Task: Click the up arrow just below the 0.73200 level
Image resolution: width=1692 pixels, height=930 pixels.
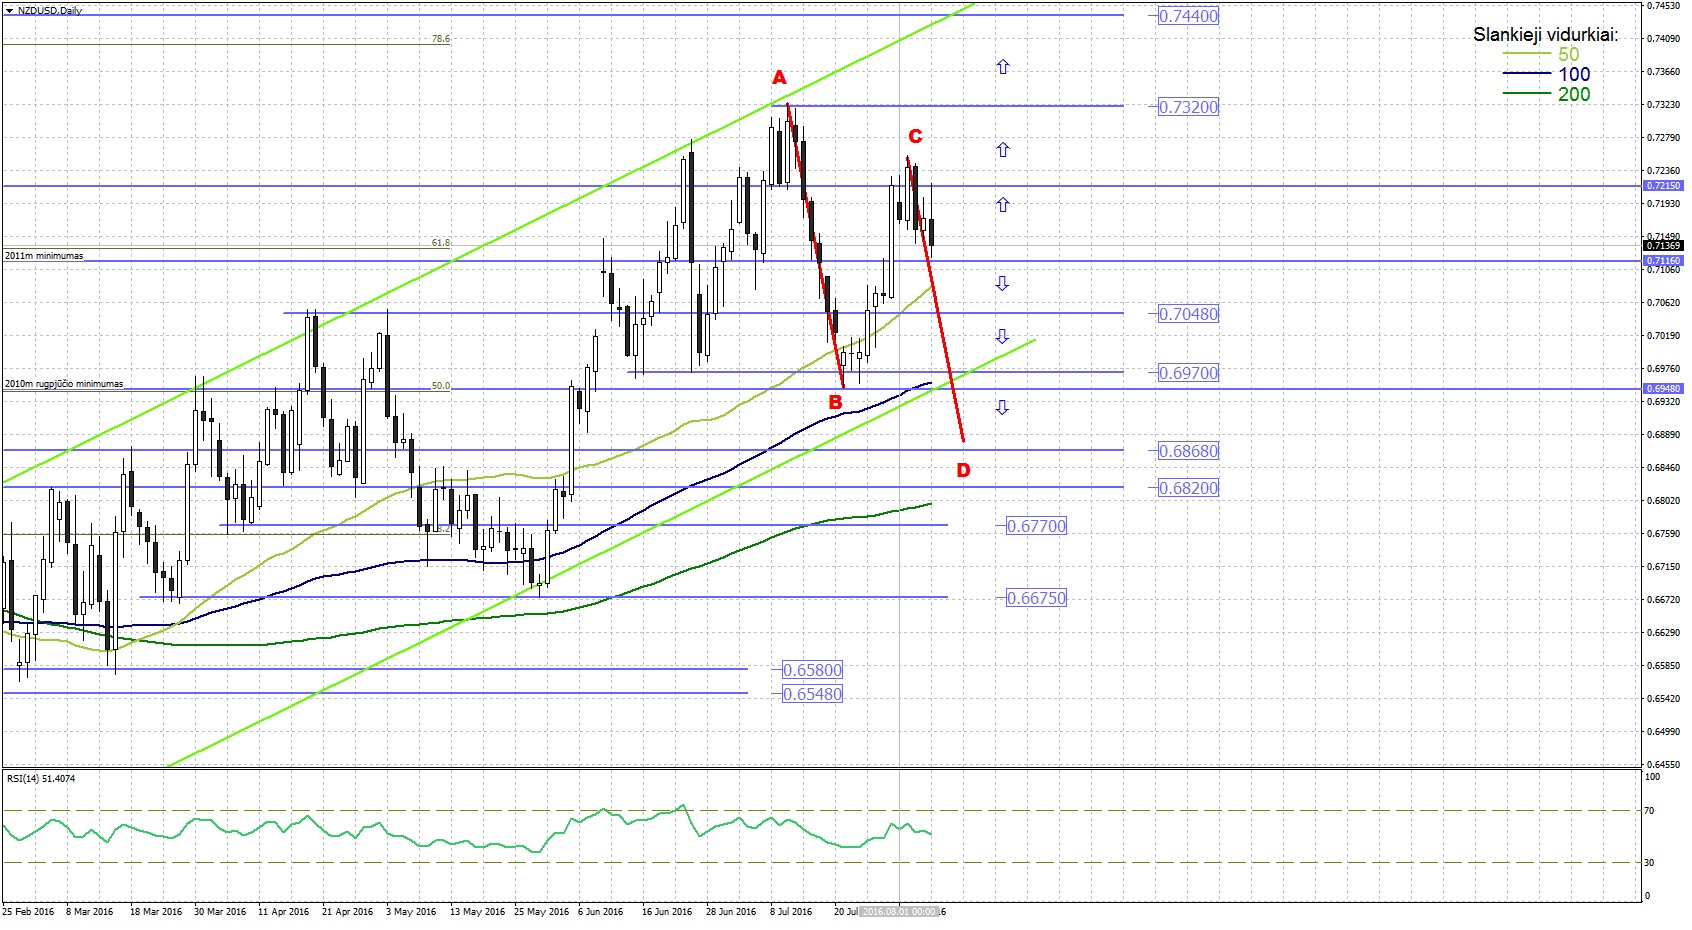Action: (x=1002, y=150)
